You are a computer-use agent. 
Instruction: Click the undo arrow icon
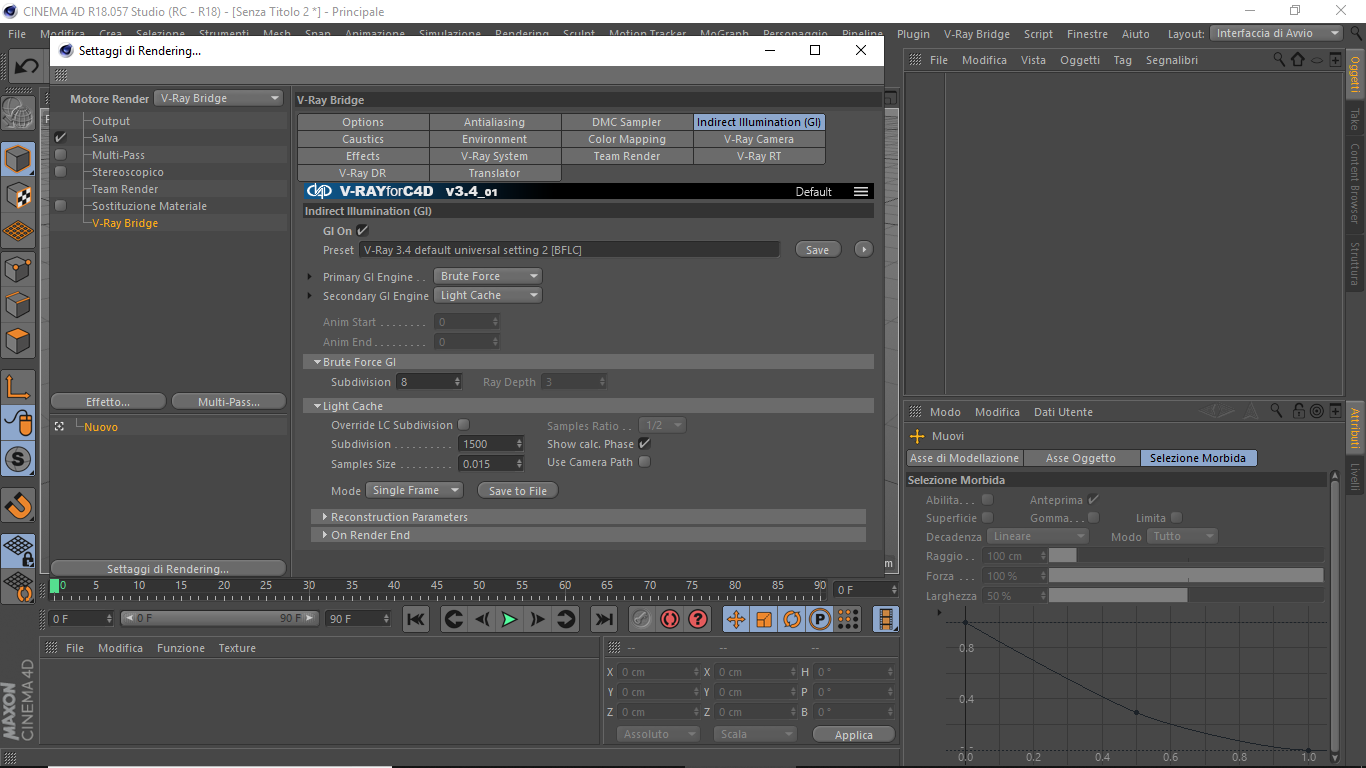[x=26, y=66]
